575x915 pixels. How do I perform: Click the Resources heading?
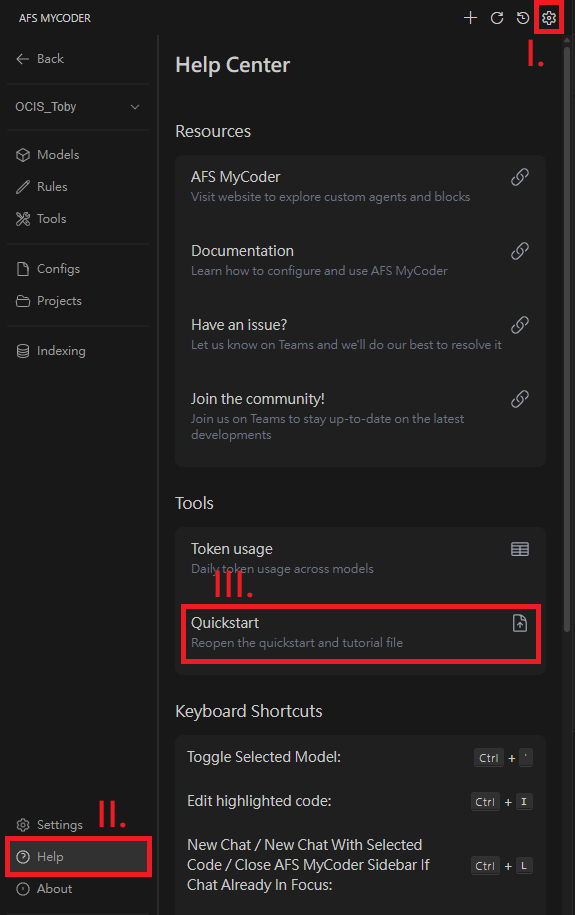(213, 131)
